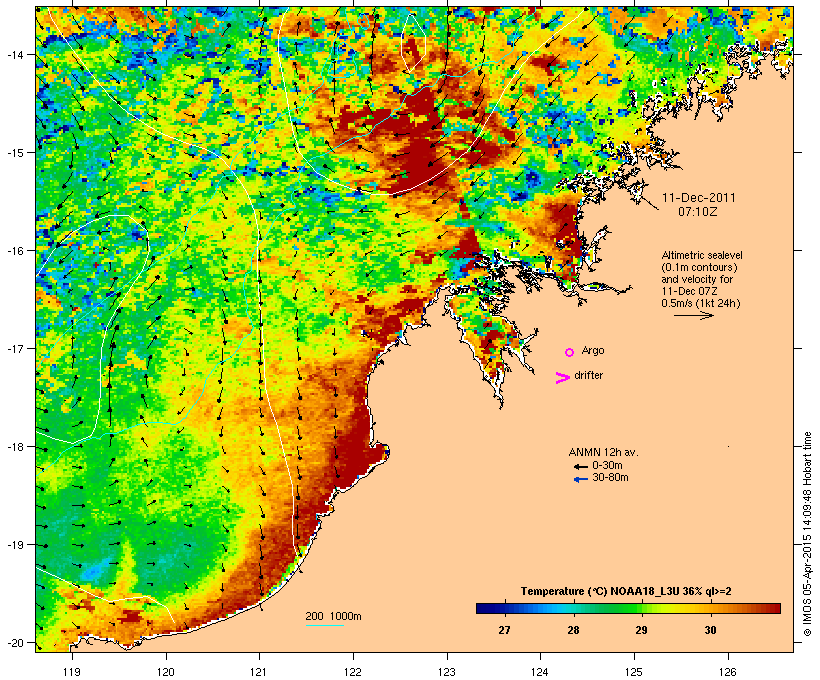Click the 'ANMN 12h av.' heading

(x=603, y=452)
